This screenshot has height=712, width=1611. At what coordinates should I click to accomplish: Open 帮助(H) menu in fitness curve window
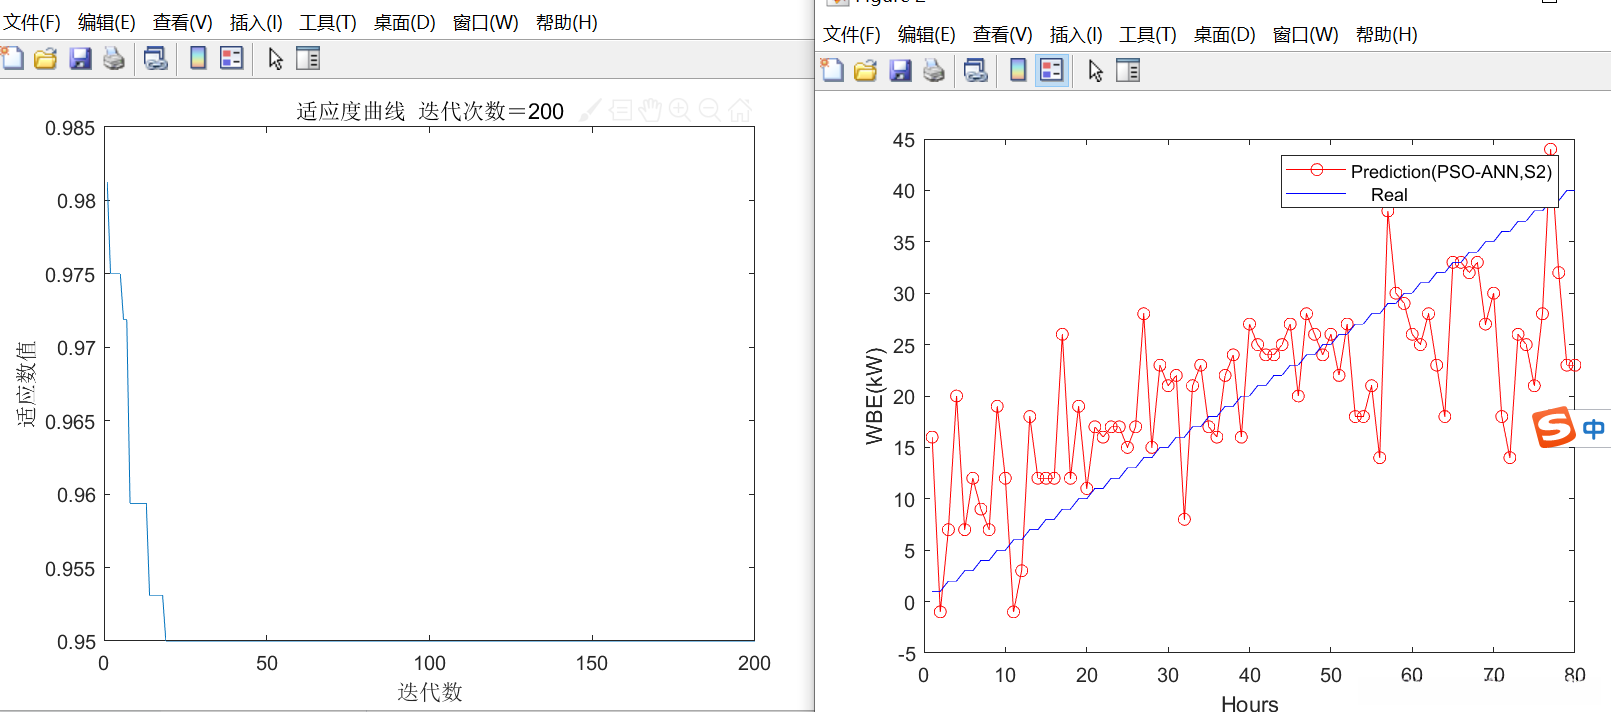tap(566, 22)
